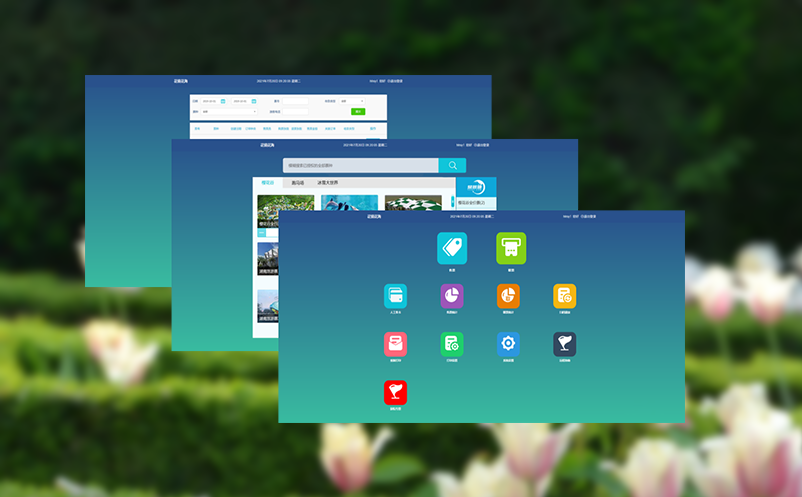Click the lower middle text field in back window

(x=295, y=111)
